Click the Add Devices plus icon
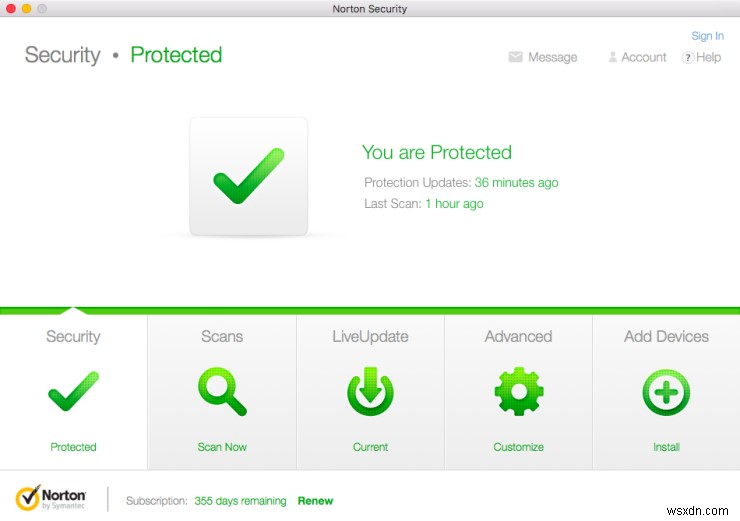740x521 pixels. pyautogui.click(x=666, y=392)
